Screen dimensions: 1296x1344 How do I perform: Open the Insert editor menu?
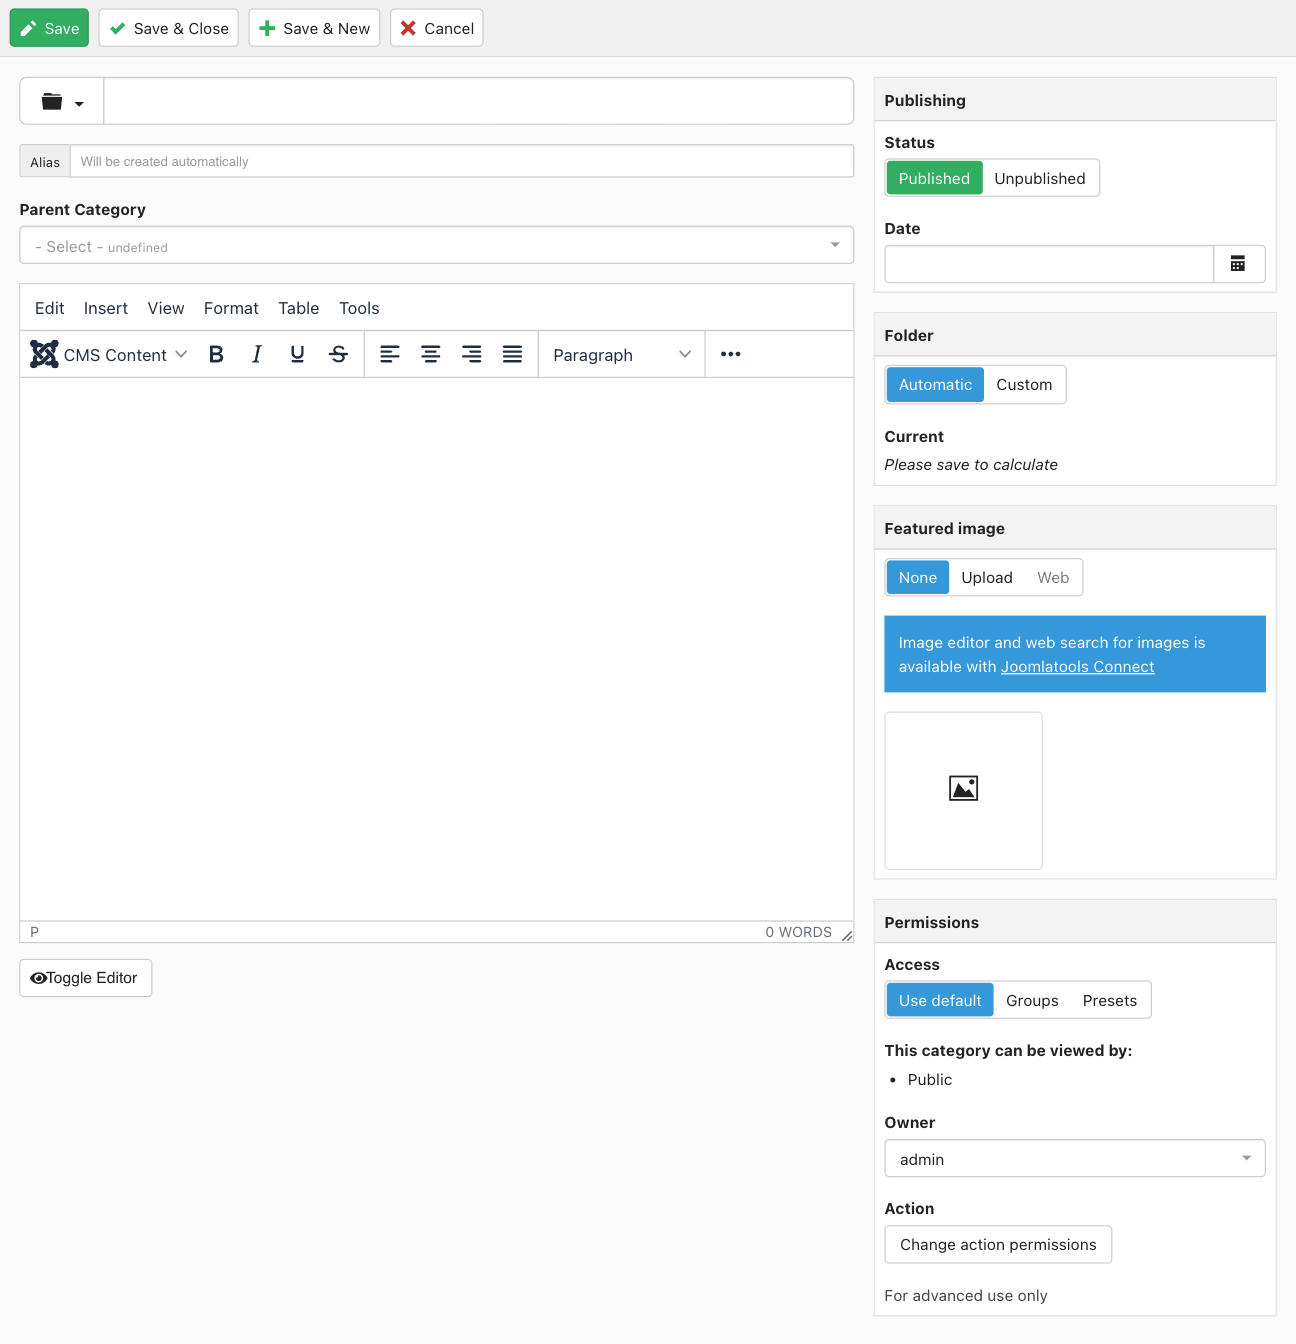coord(106,308)
